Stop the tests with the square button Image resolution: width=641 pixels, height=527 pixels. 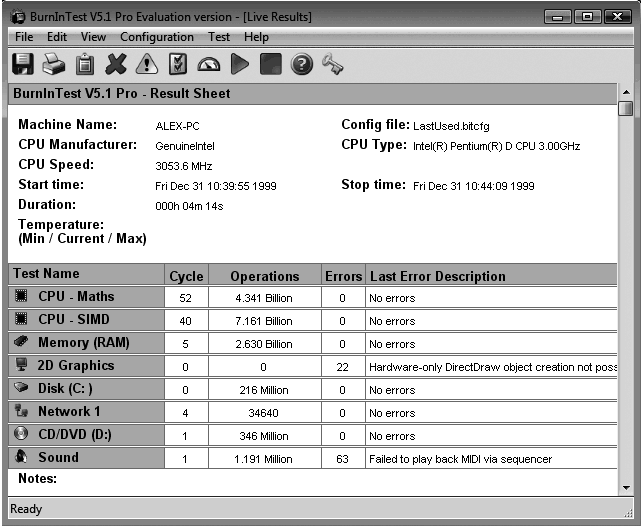tap(270, 64)
